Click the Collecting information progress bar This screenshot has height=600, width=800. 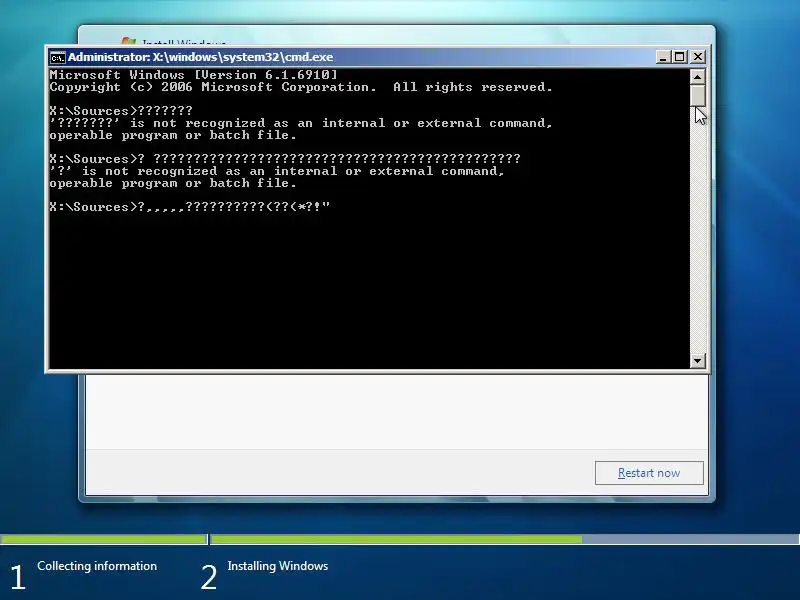pos(104,539)
